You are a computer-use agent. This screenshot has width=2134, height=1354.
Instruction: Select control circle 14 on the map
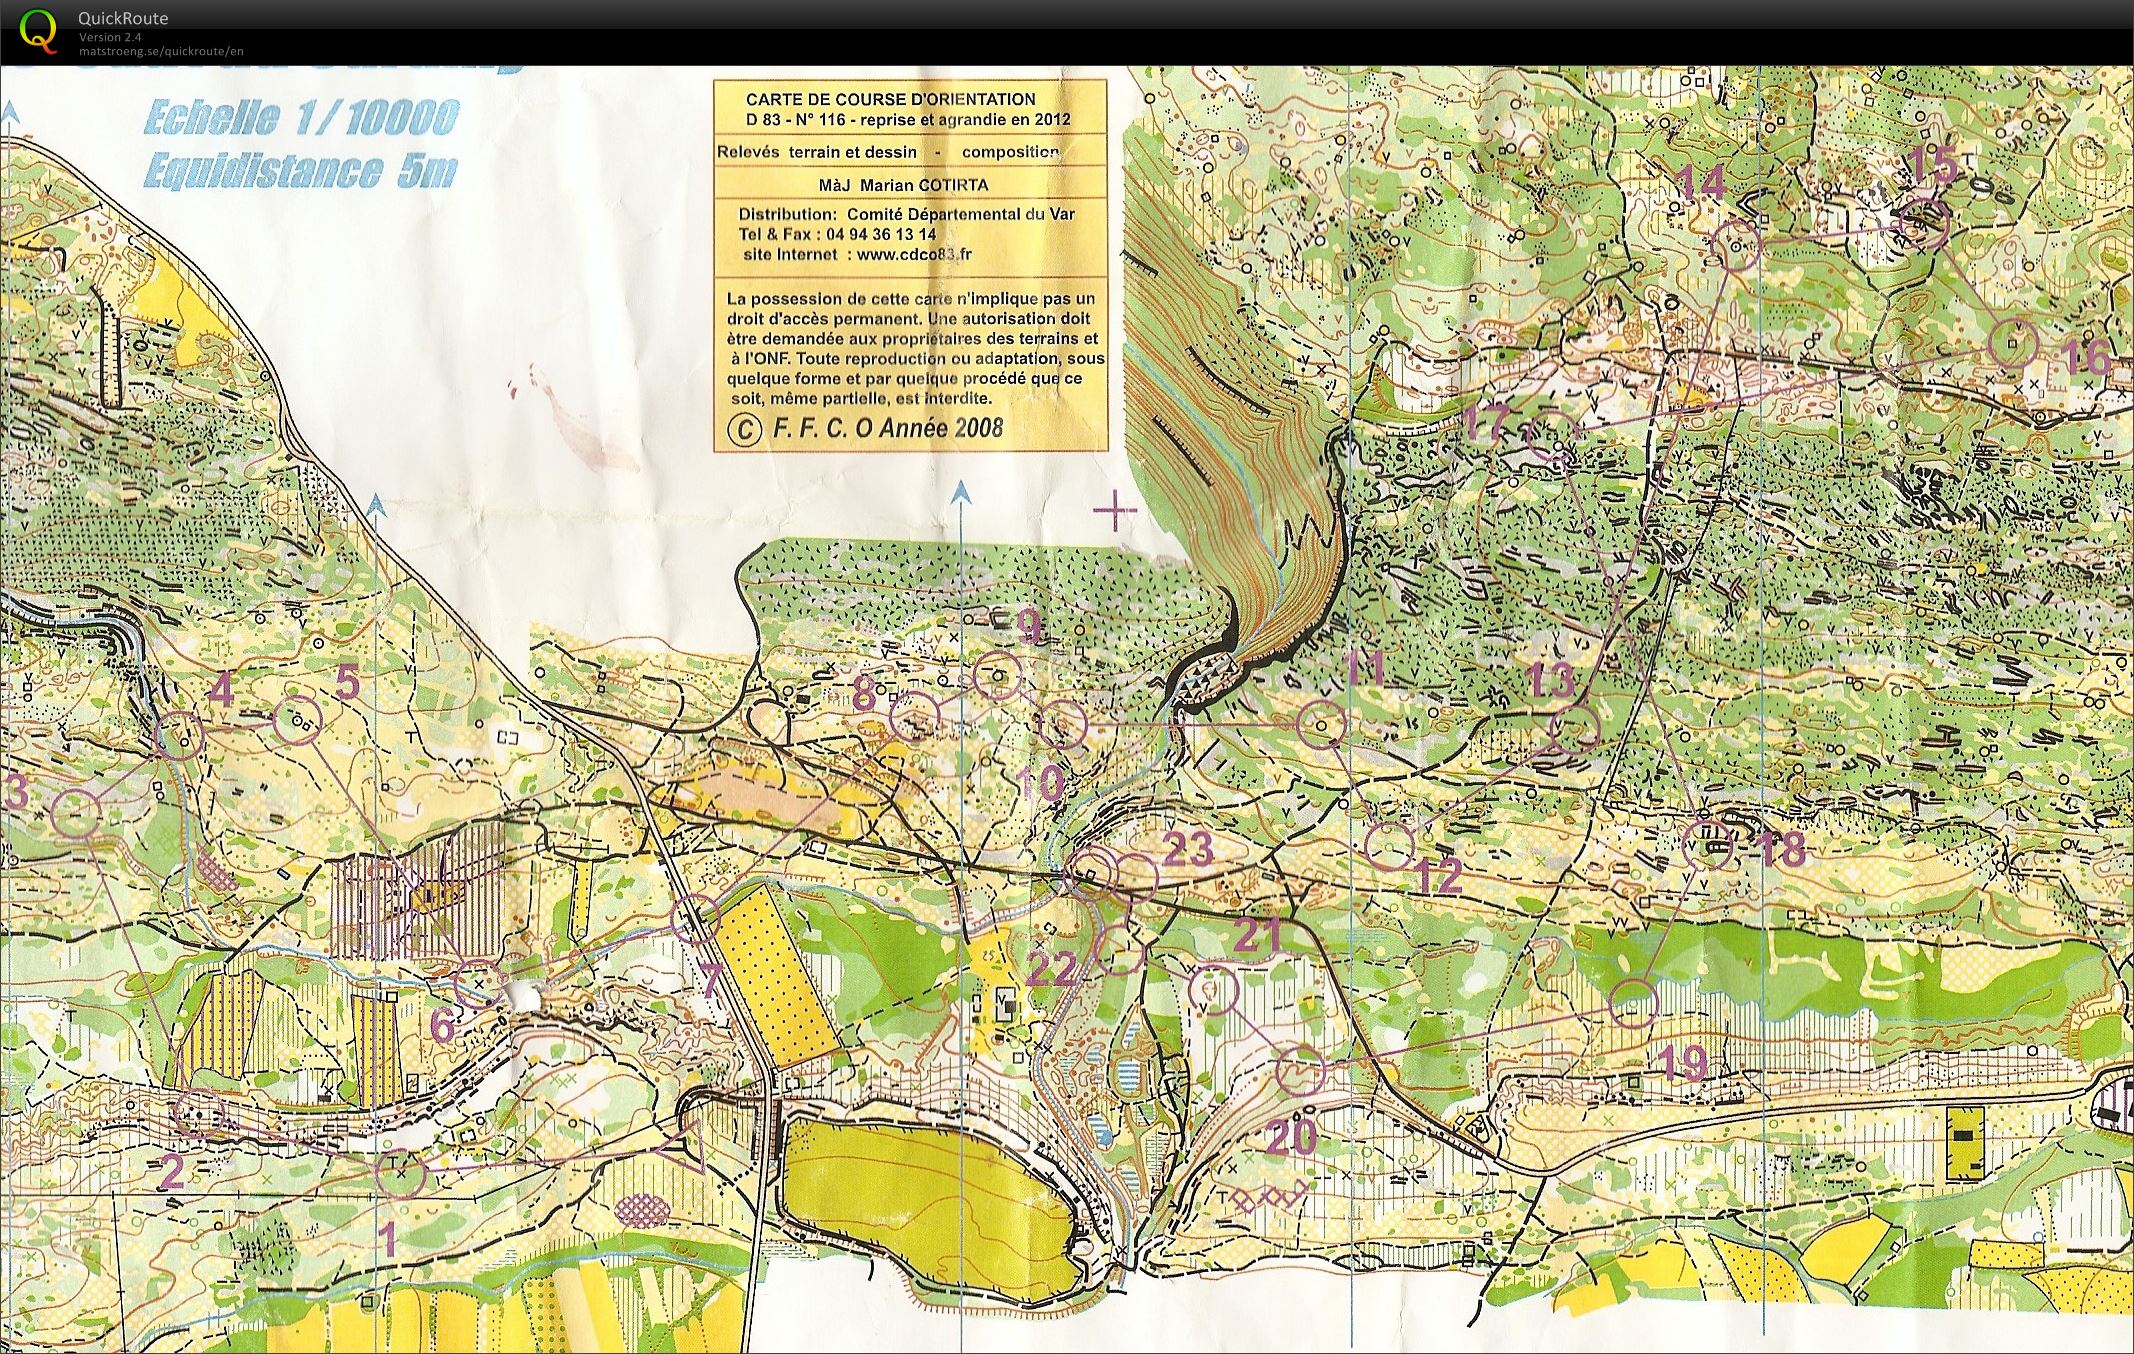tap(1737, 245)
